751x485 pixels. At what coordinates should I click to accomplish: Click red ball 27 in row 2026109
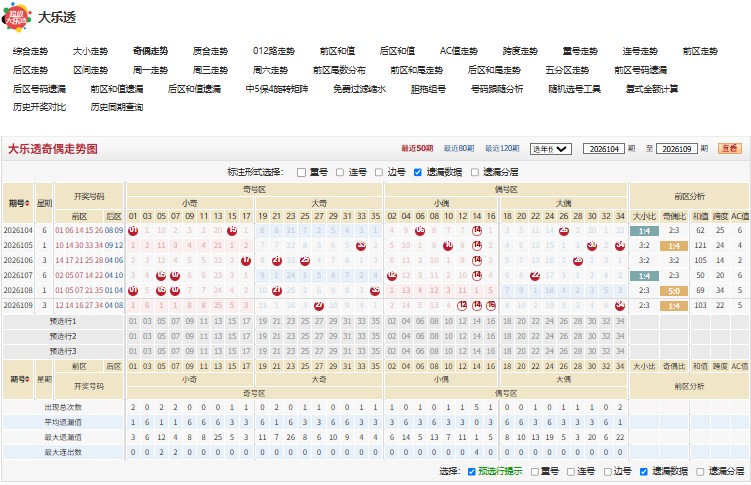319,305
